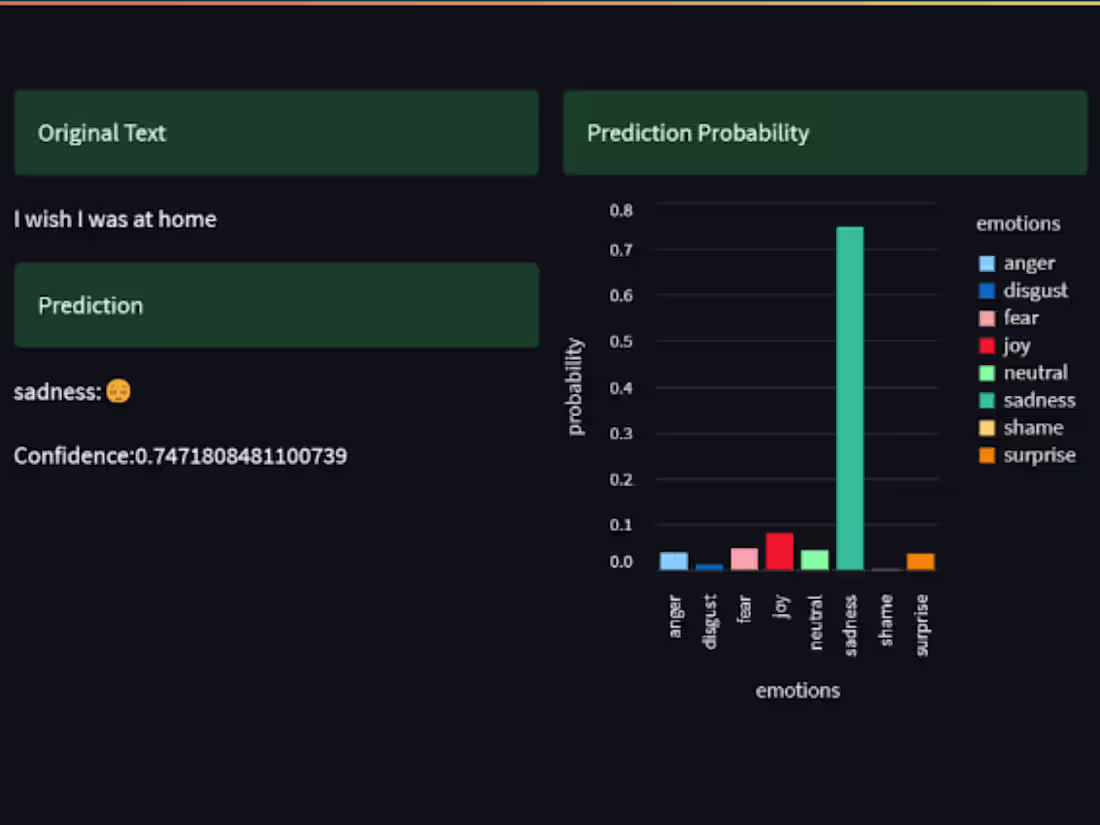Click the sadness legend color swatch
The image size is (1100, 825).
(986, 400)
